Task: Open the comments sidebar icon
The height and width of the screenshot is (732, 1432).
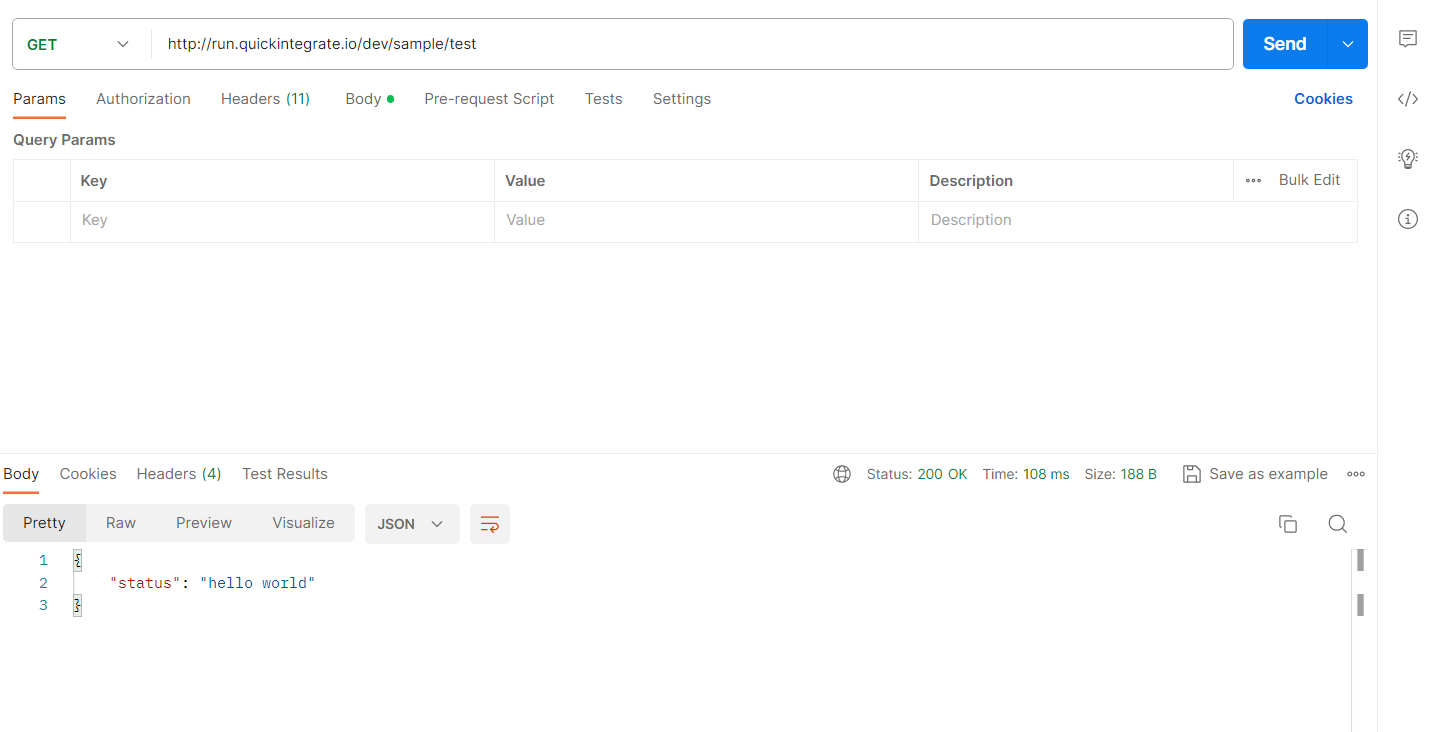Action: pyautogui.click(x=1408, y=39)
